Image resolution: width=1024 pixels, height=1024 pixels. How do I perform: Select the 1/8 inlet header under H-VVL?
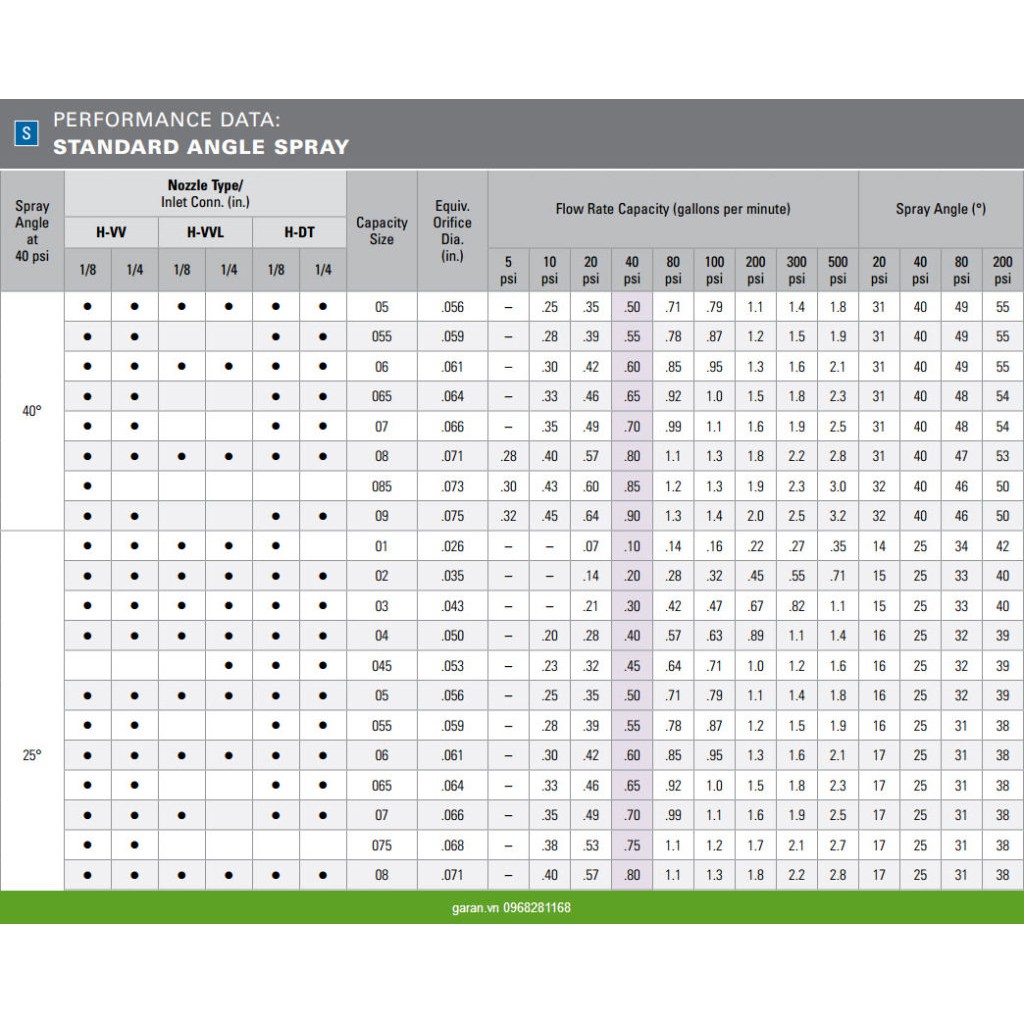point(182,270)
